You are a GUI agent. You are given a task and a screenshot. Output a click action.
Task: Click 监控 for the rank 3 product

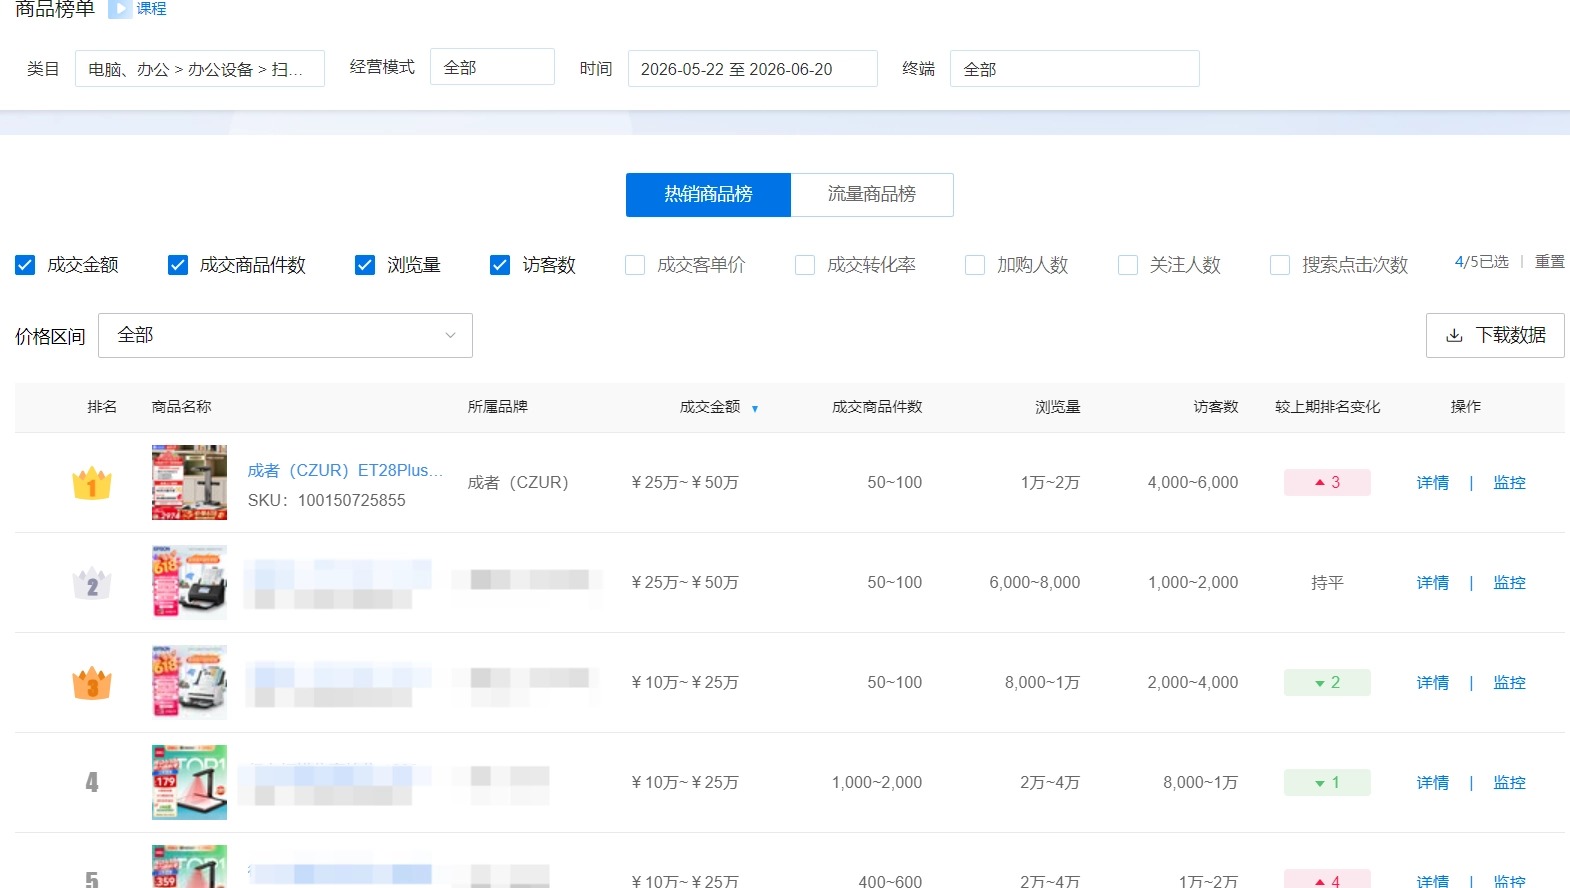(1509, 682)
